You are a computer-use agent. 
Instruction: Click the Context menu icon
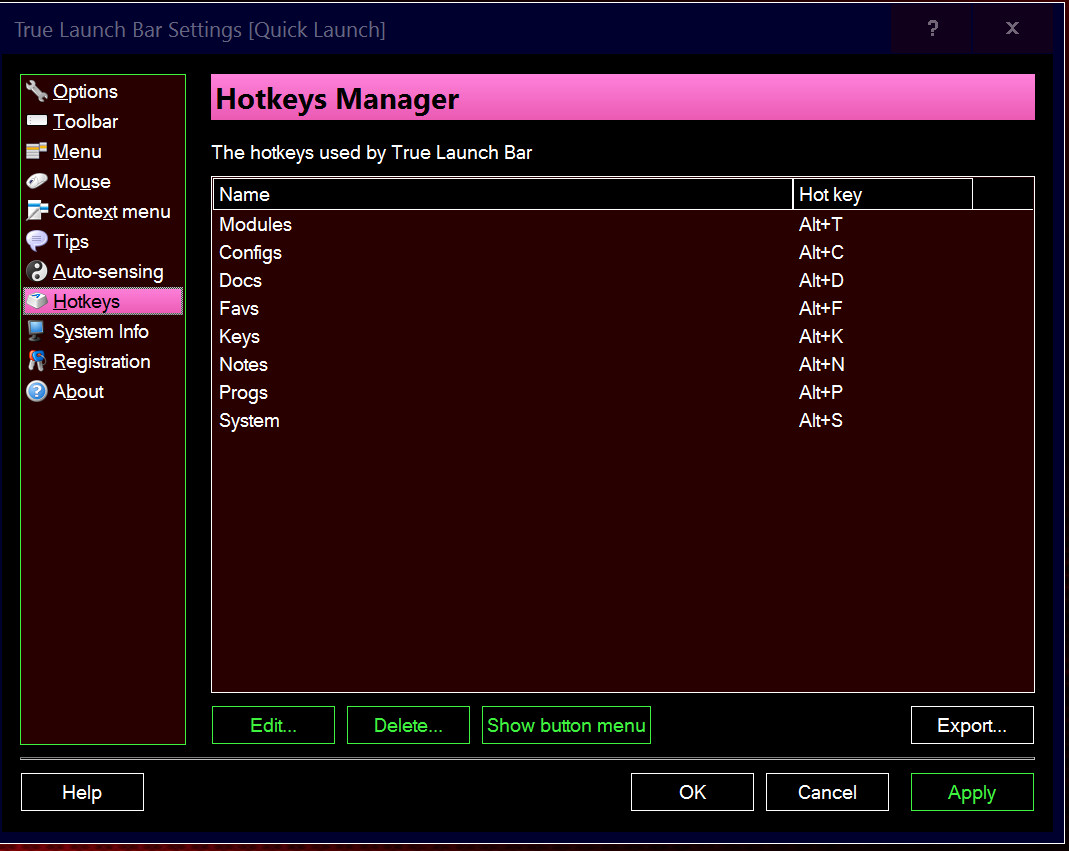point(37,212)
